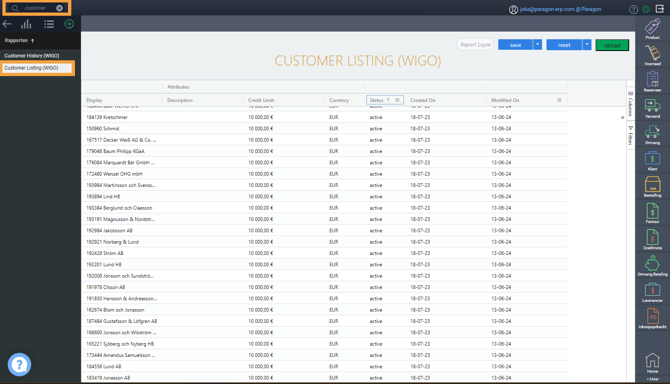Image resolution: width=670 pixels, height=384 pixels.
Task: Click the green reload button
Action: tap(612, 45)
